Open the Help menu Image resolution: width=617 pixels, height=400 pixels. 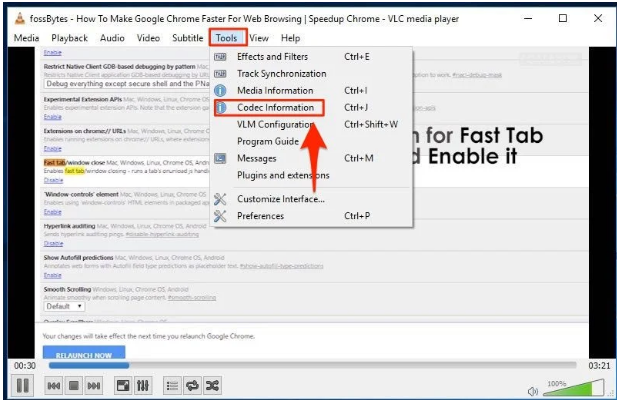pyautogui.click(x=290, y=38)
